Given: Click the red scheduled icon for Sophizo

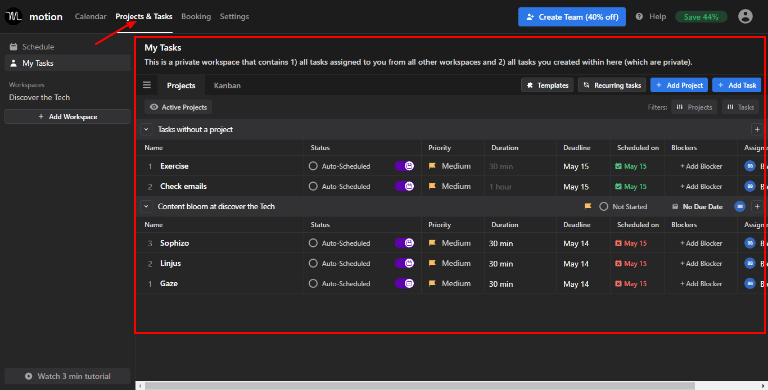Looking at the screenshot, I should click(x=618, y=243).
